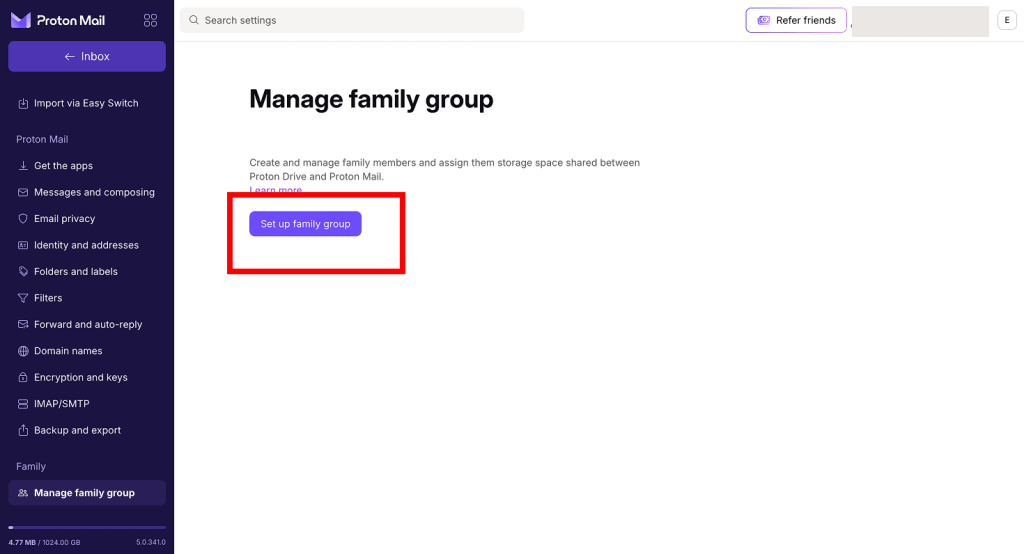This screenshot has height=554, width=1024.
Task: Click the Manage family group people icon
Action: click(x=23, y=493)
